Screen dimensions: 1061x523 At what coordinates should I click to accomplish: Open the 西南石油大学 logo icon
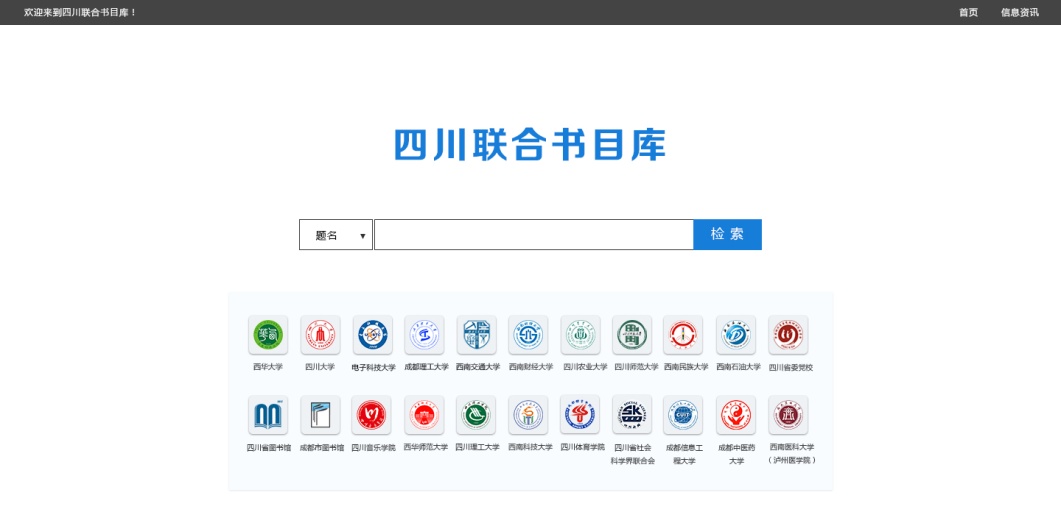pyautogui.click(x=736, y=335)
